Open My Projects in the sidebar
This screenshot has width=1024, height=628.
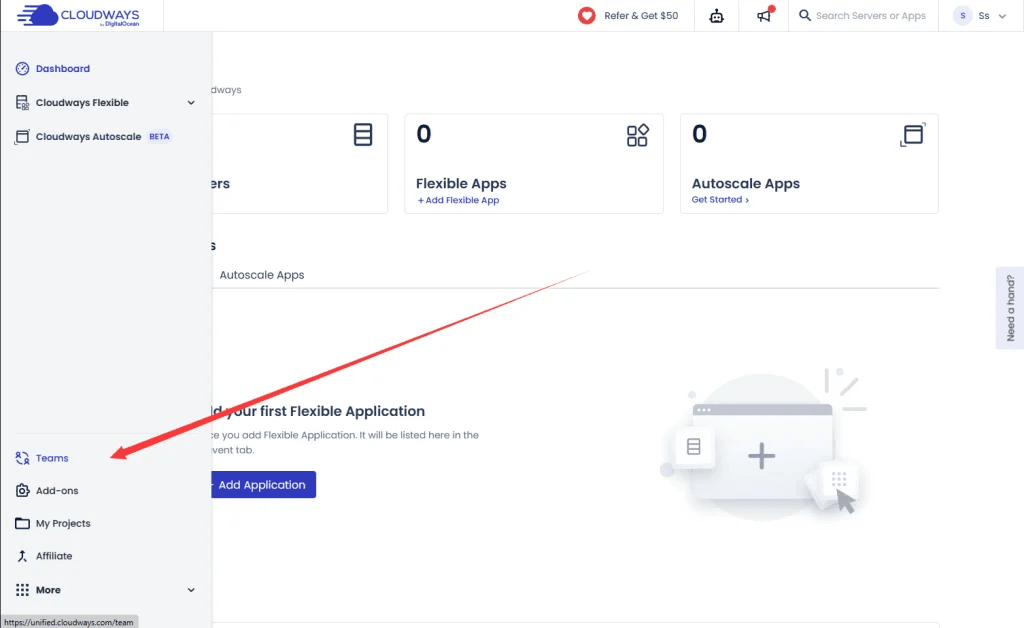[63, 523]
